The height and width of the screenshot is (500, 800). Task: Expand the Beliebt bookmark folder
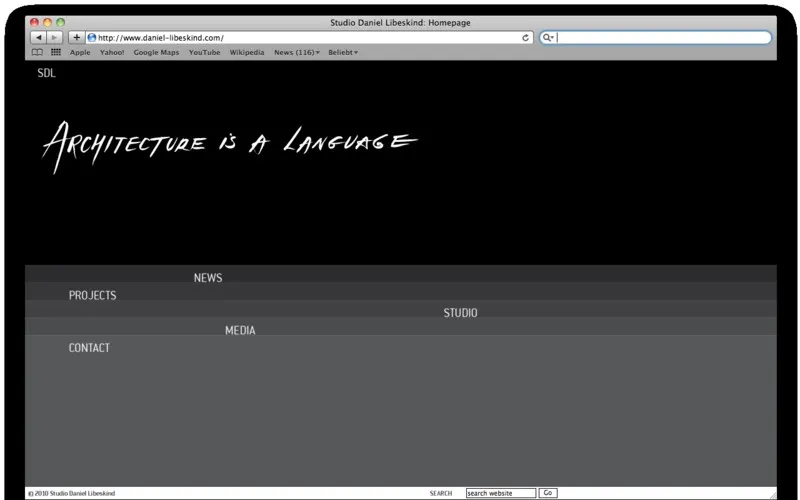point(343,52)
